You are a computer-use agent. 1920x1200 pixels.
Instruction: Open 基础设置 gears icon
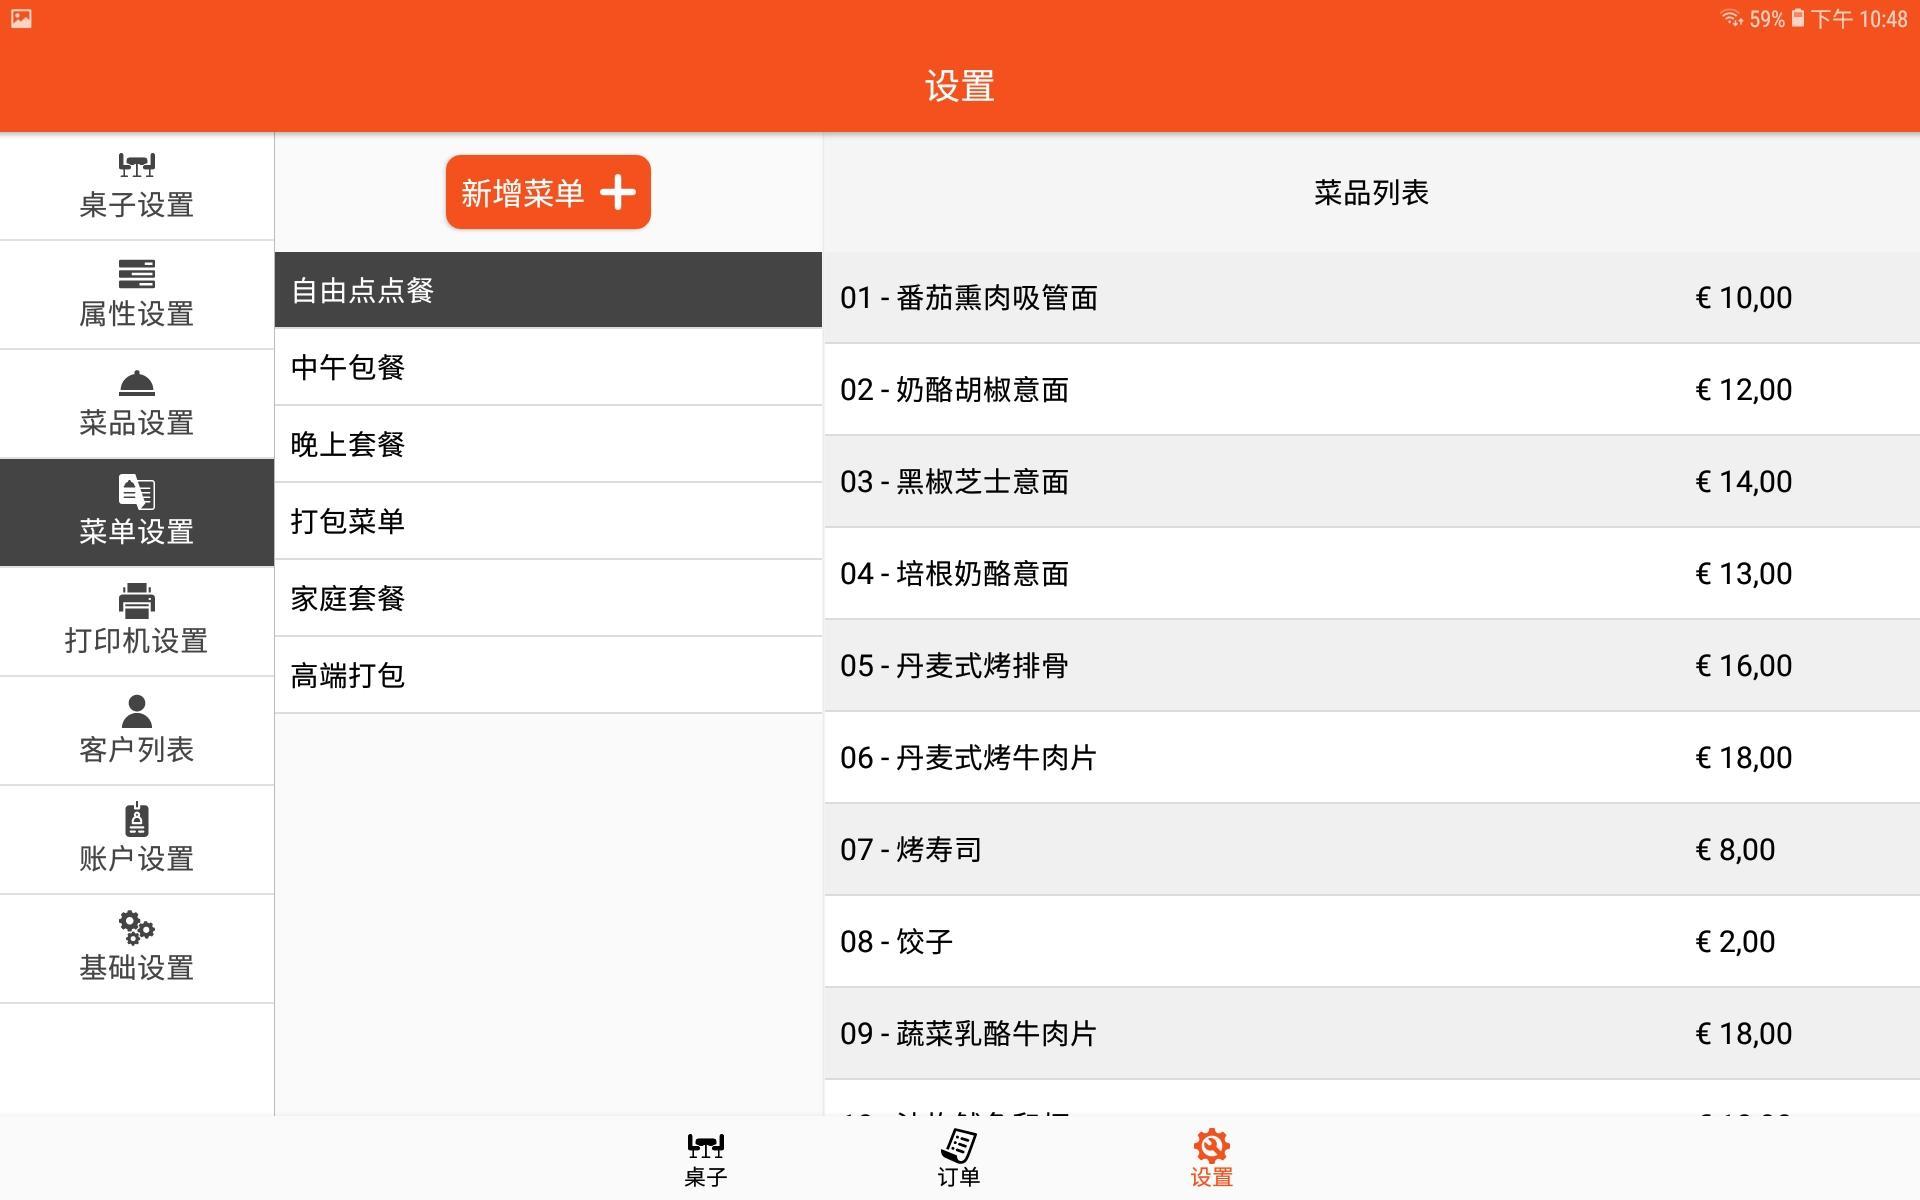[137, 928]
